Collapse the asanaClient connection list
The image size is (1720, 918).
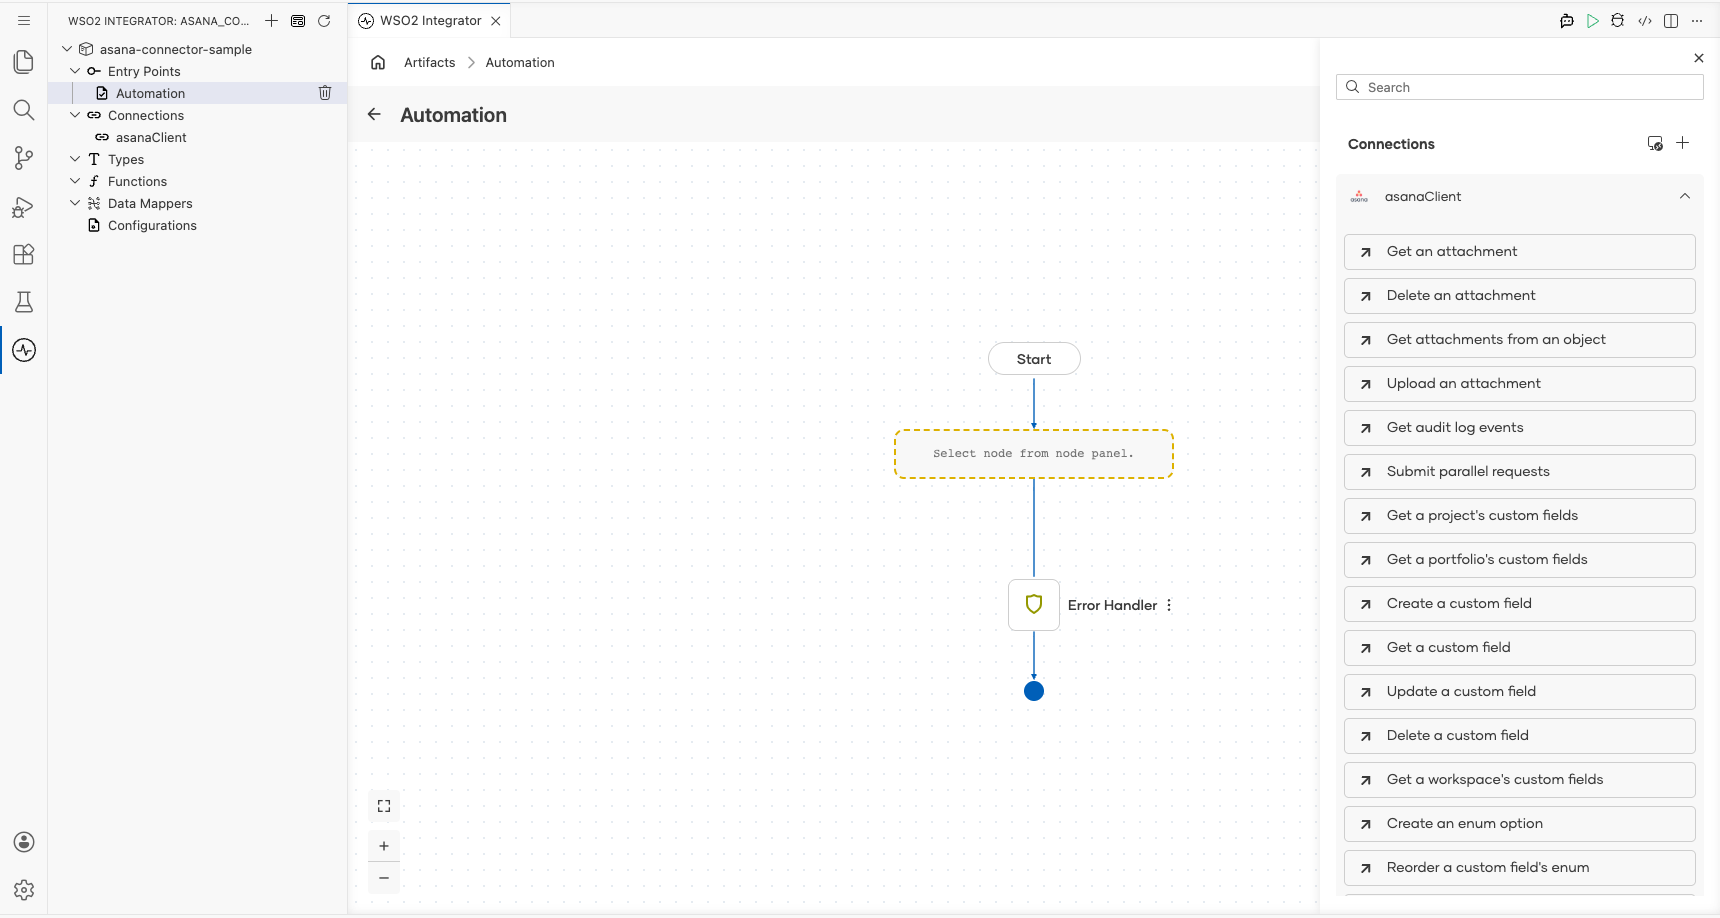(x=1685, y=196)
